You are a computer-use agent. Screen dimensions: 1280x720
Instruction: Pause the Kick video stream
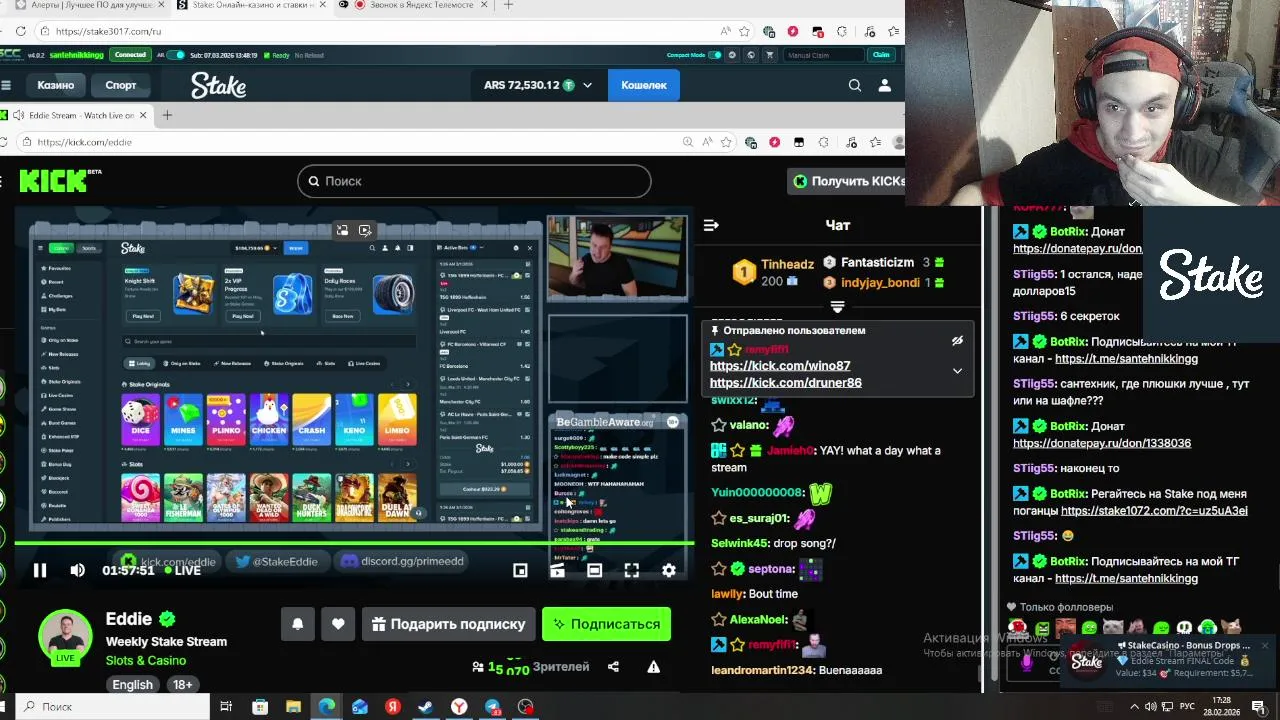pos(40,570)
